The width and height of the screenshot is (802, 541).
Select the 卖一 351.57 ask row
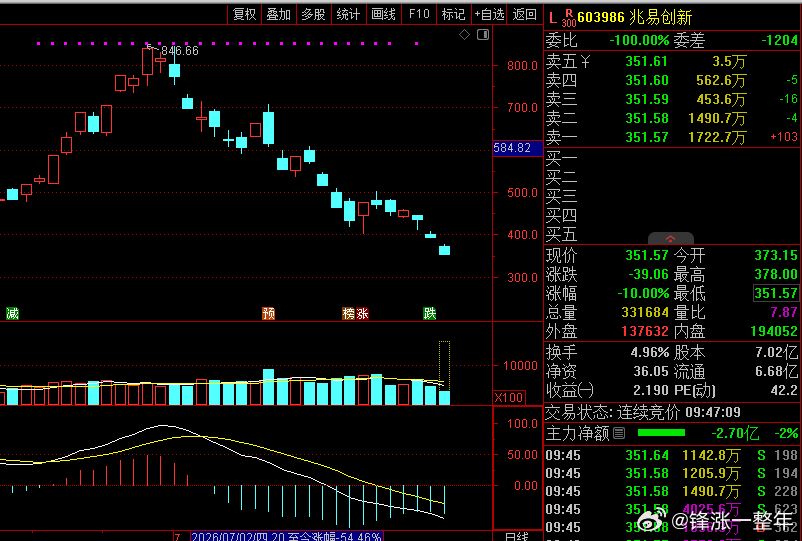tap(672, 138)
